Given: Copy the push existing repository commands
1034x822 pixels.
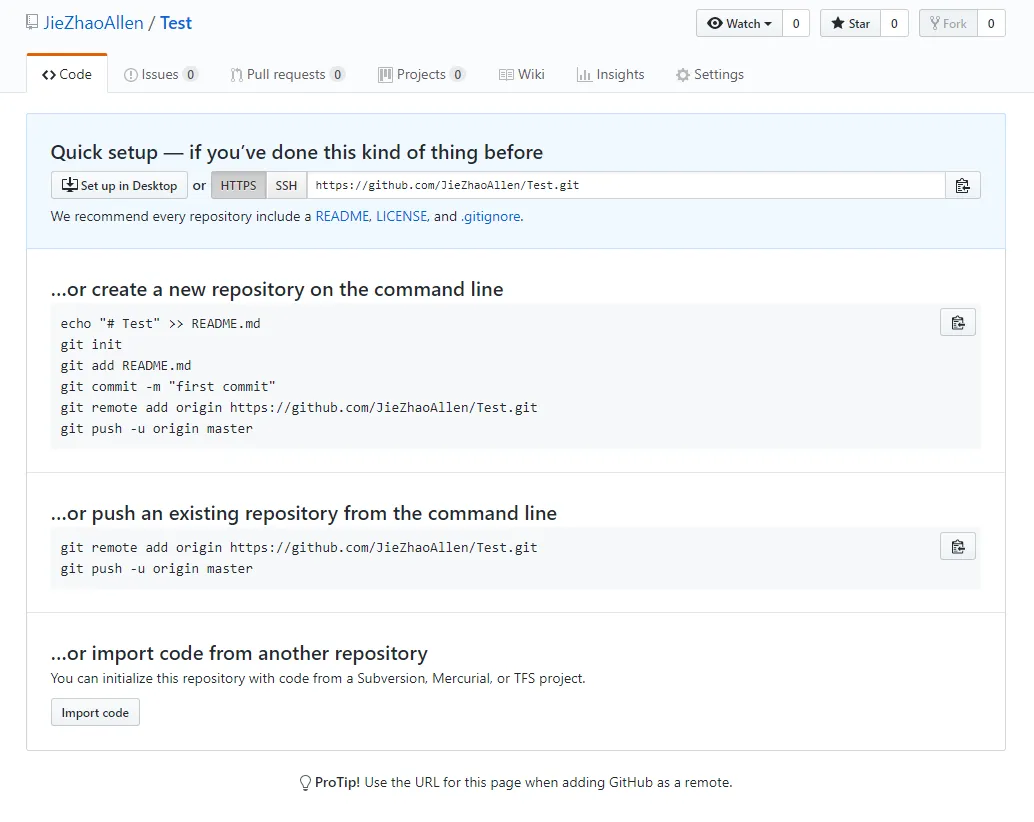Looking at the screenshot, I should (957, 546).
